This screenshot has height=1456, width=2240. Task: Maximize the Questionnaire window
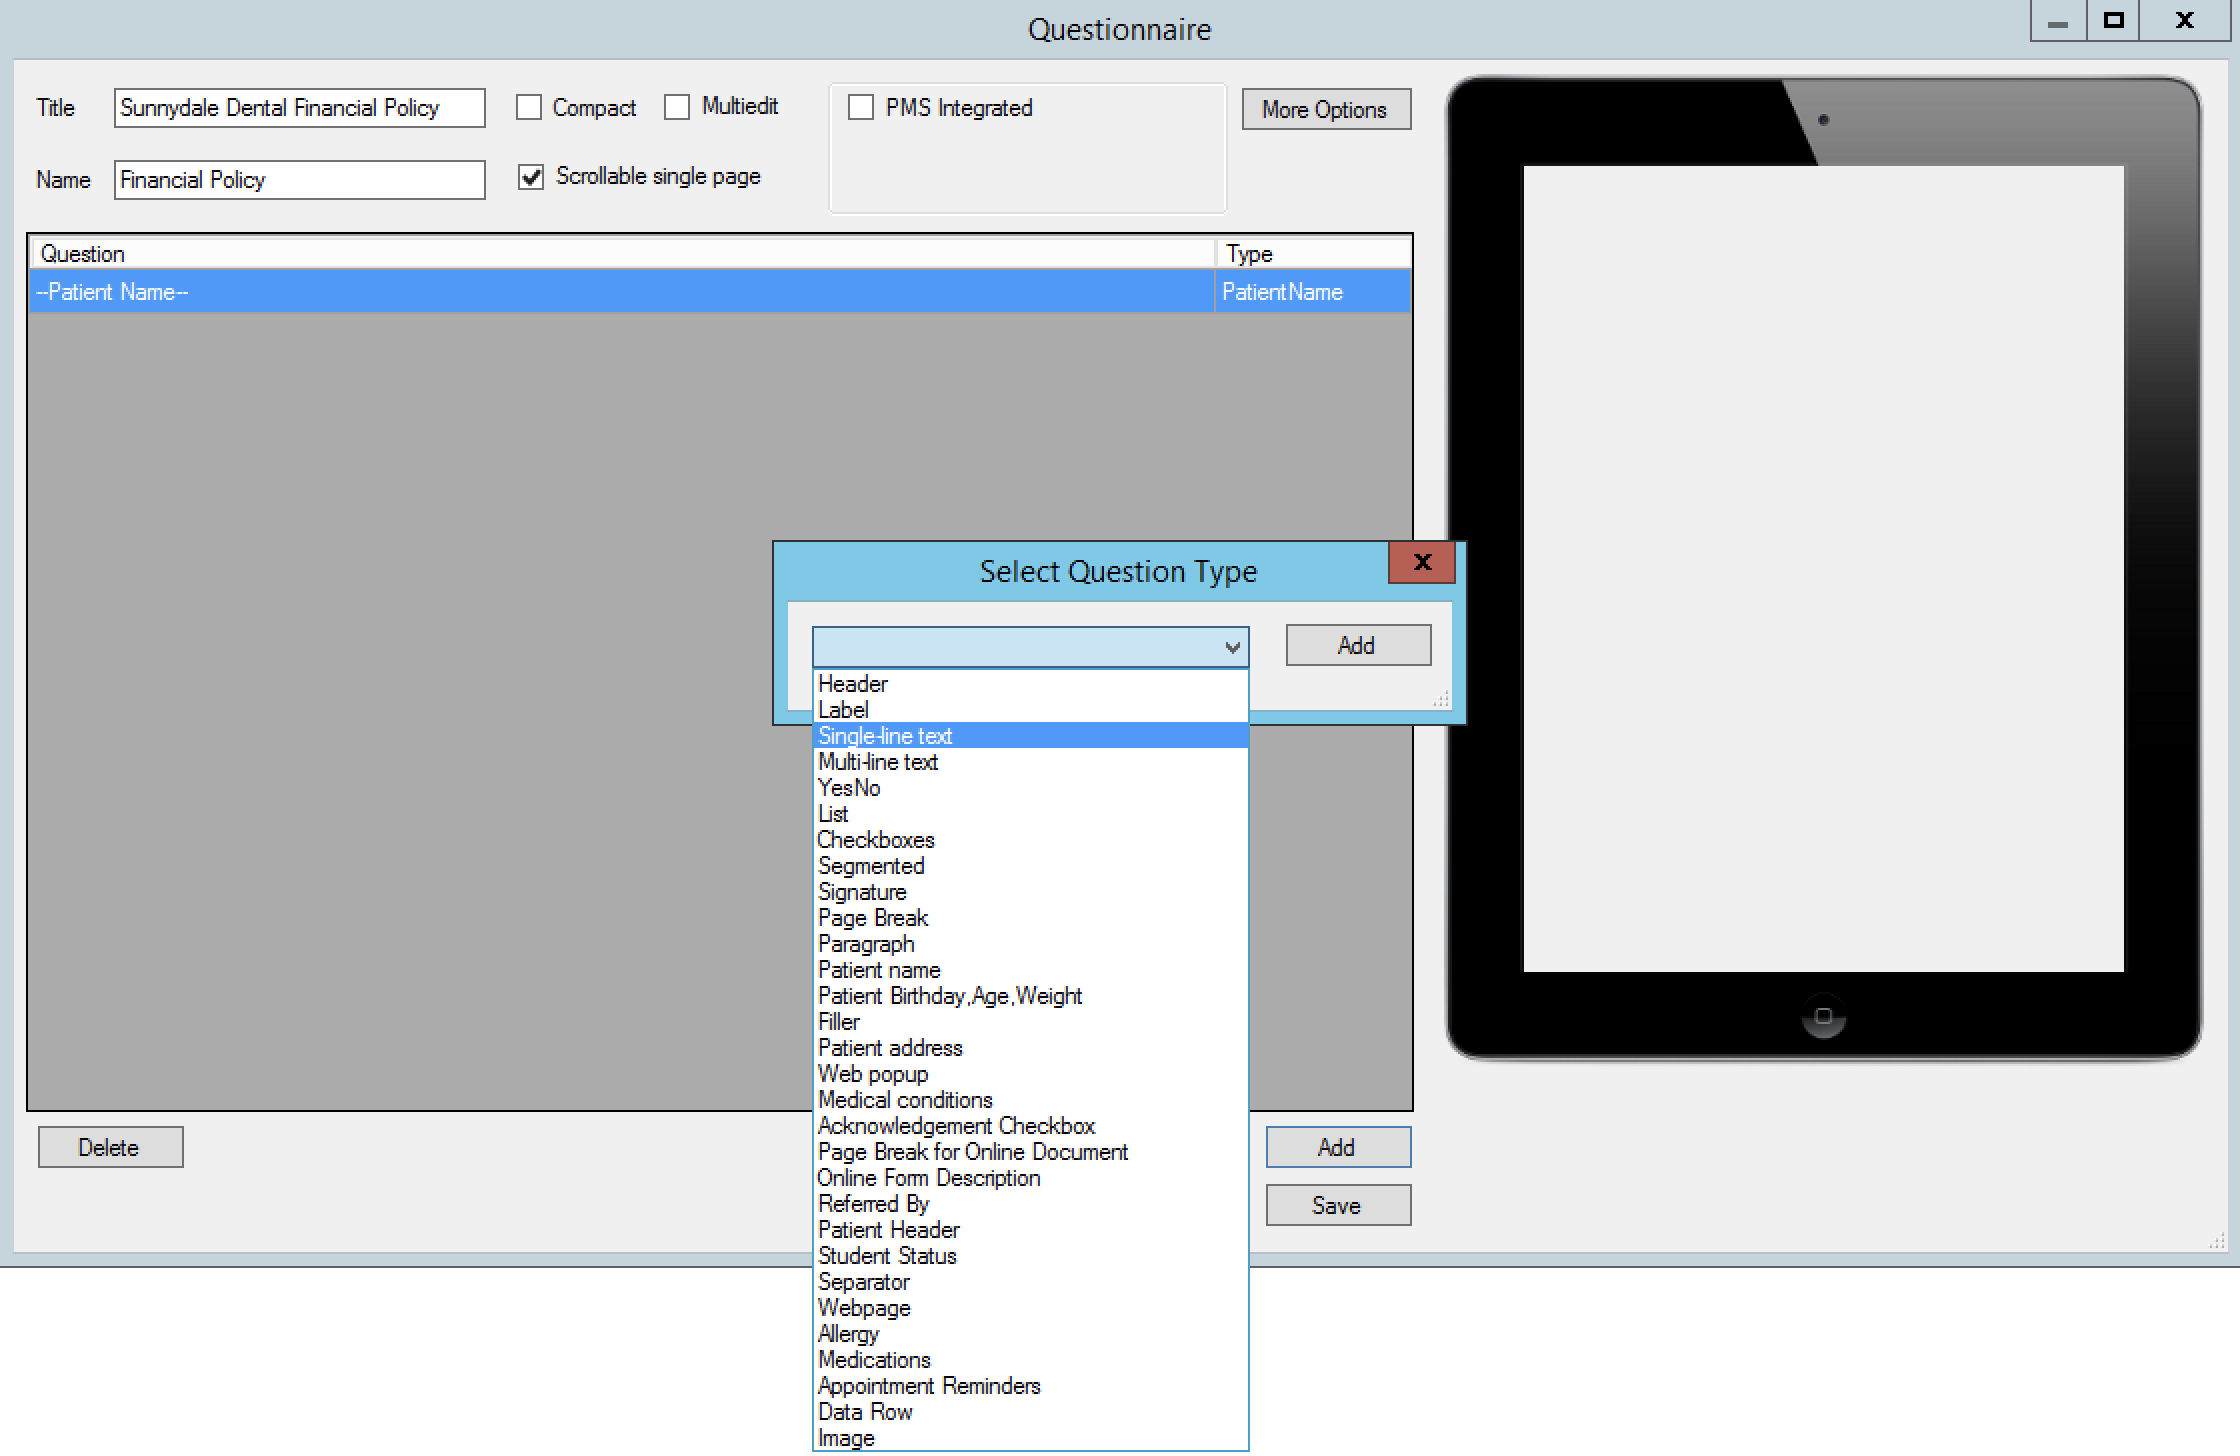pos(2113,22)
